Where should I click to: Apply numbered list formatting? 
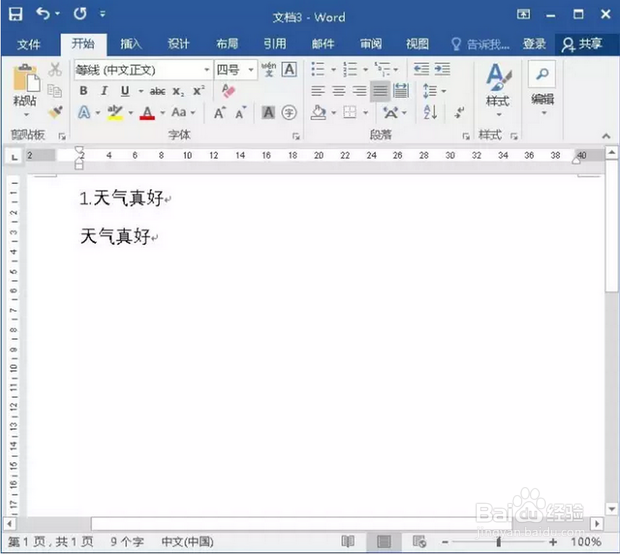click(x=350, y=69)
